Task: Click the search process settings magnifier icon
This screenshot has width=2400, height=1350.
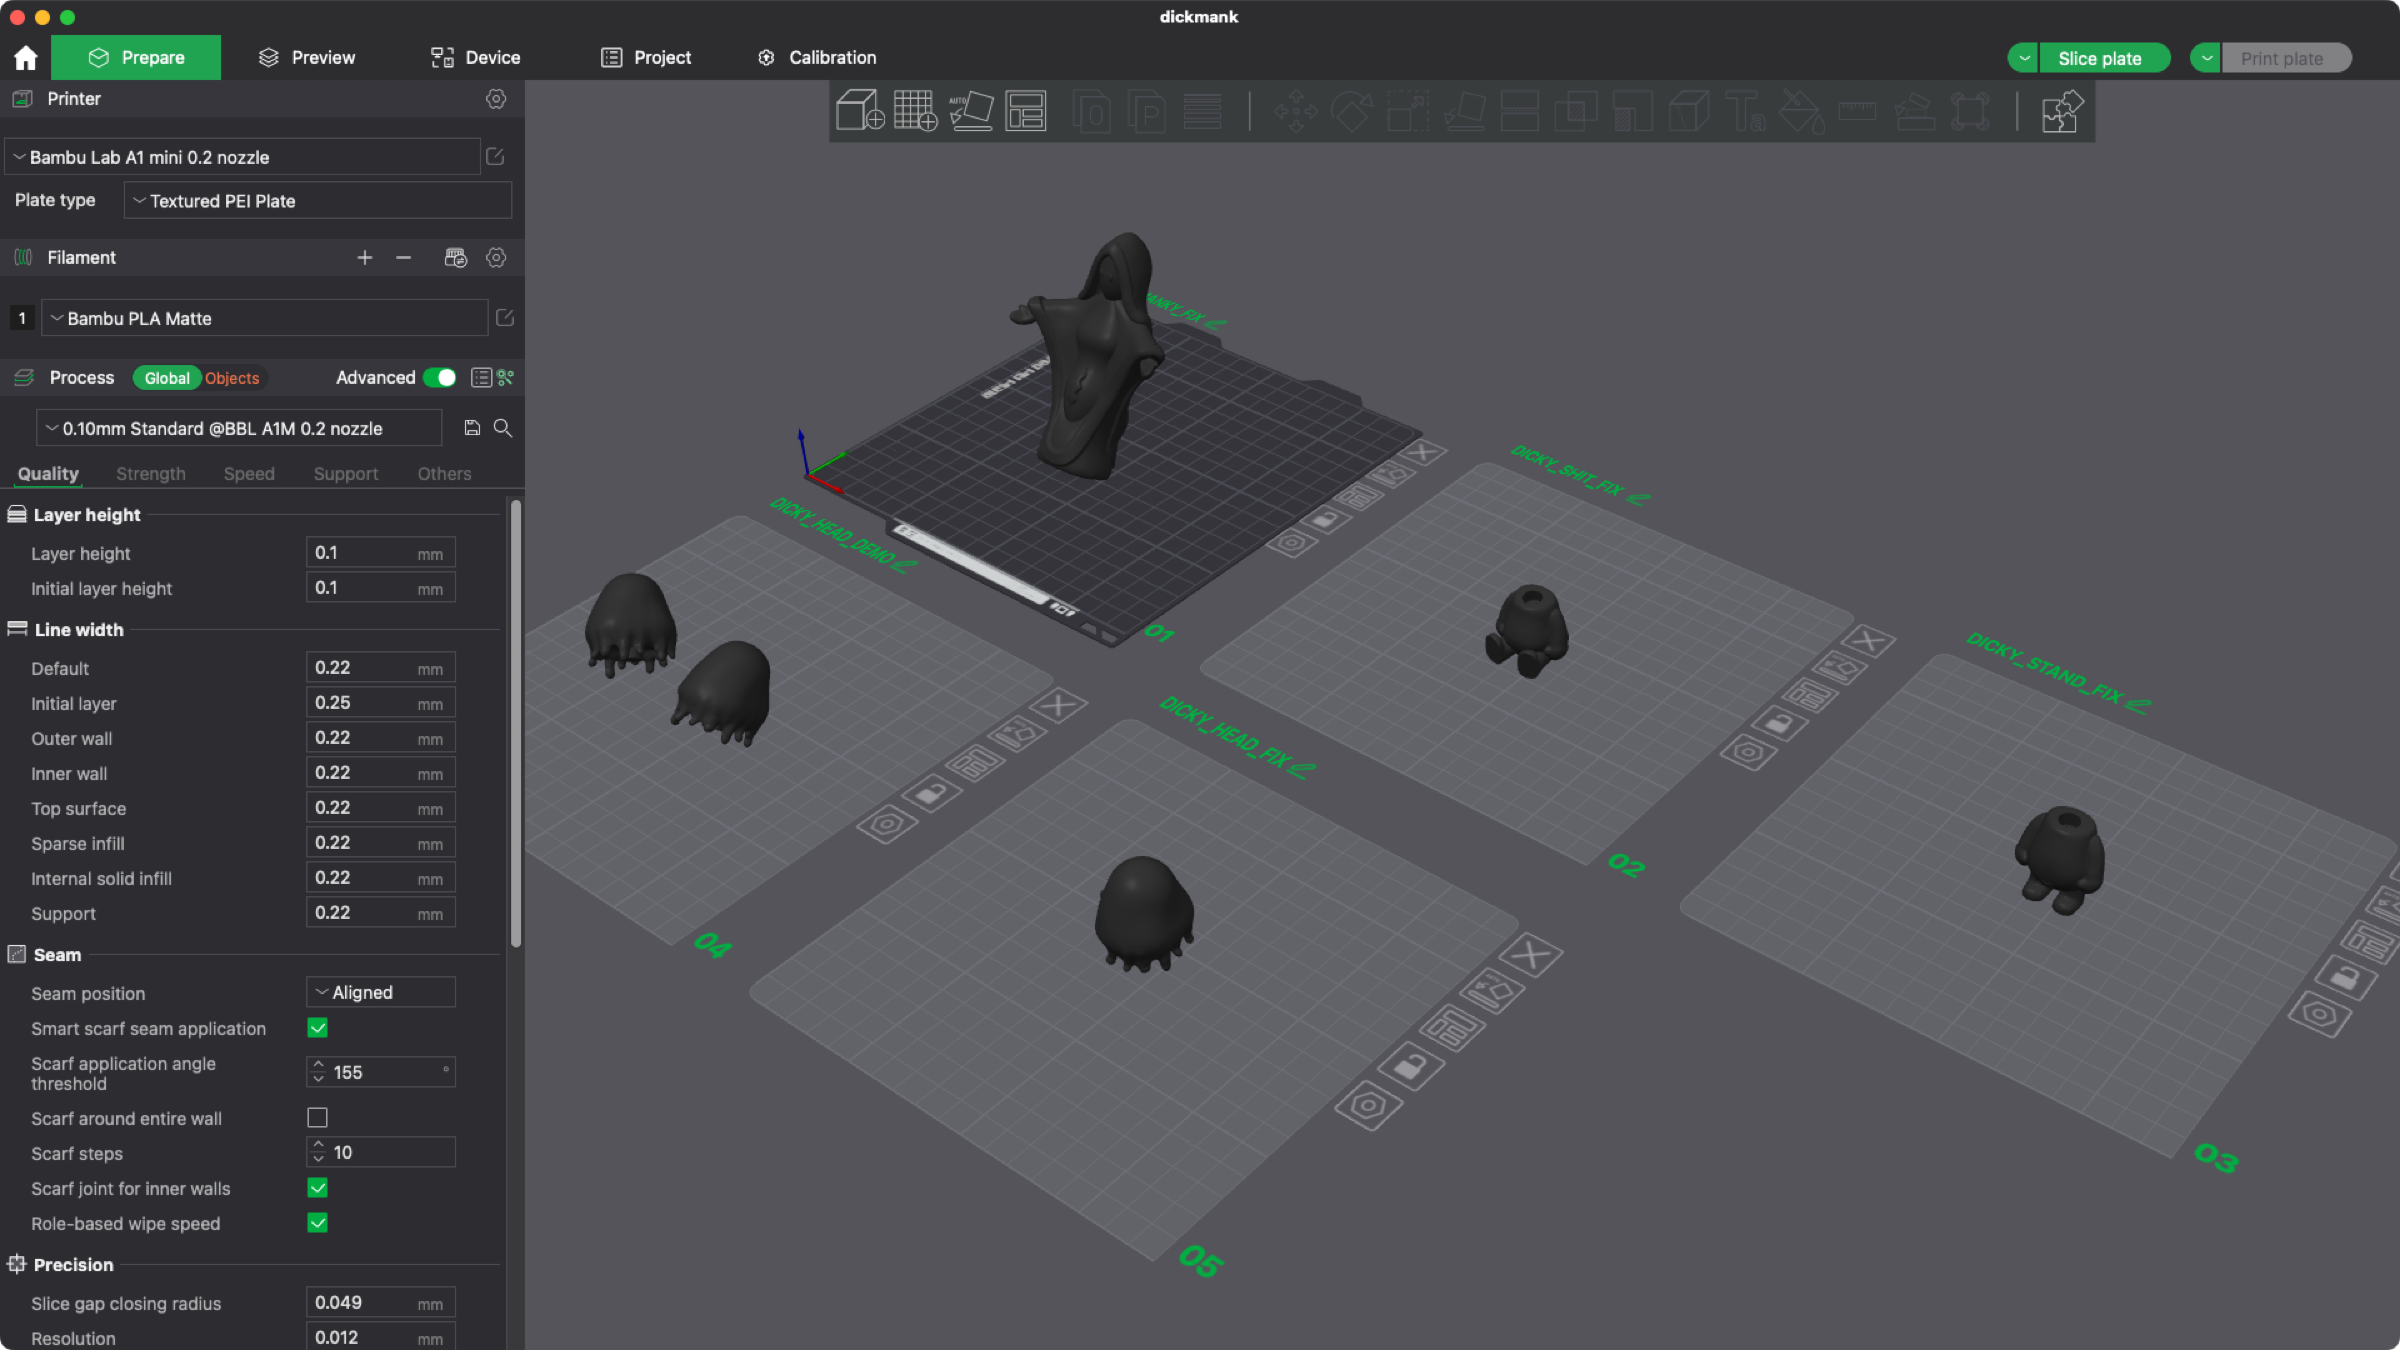Action: [x=503, y=428]
